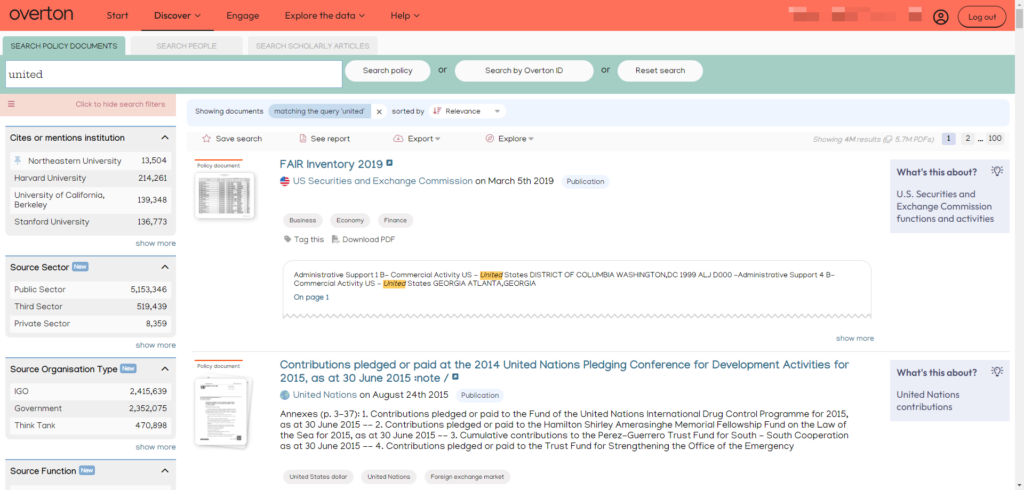
Task: Click the lightbulb icon in first What's this about
Action: pos(996,172)
